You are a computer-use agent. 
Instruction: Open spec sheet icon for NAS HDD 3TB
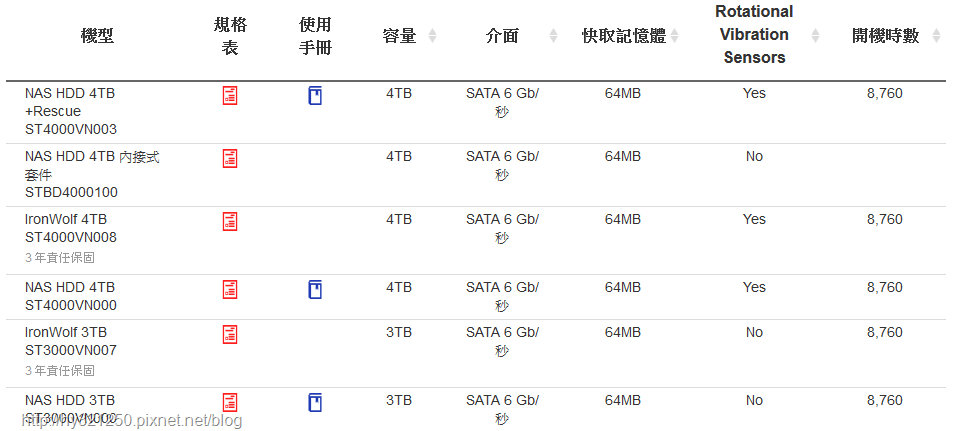tap(230, 402)
